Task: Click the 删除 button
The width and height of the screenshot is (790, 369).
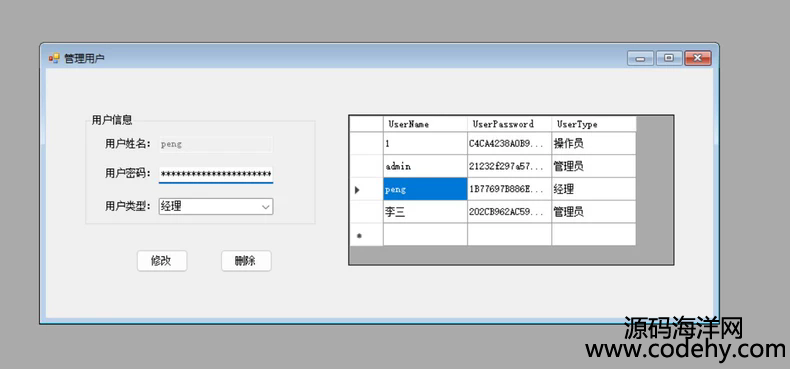Action: [246, 261]
